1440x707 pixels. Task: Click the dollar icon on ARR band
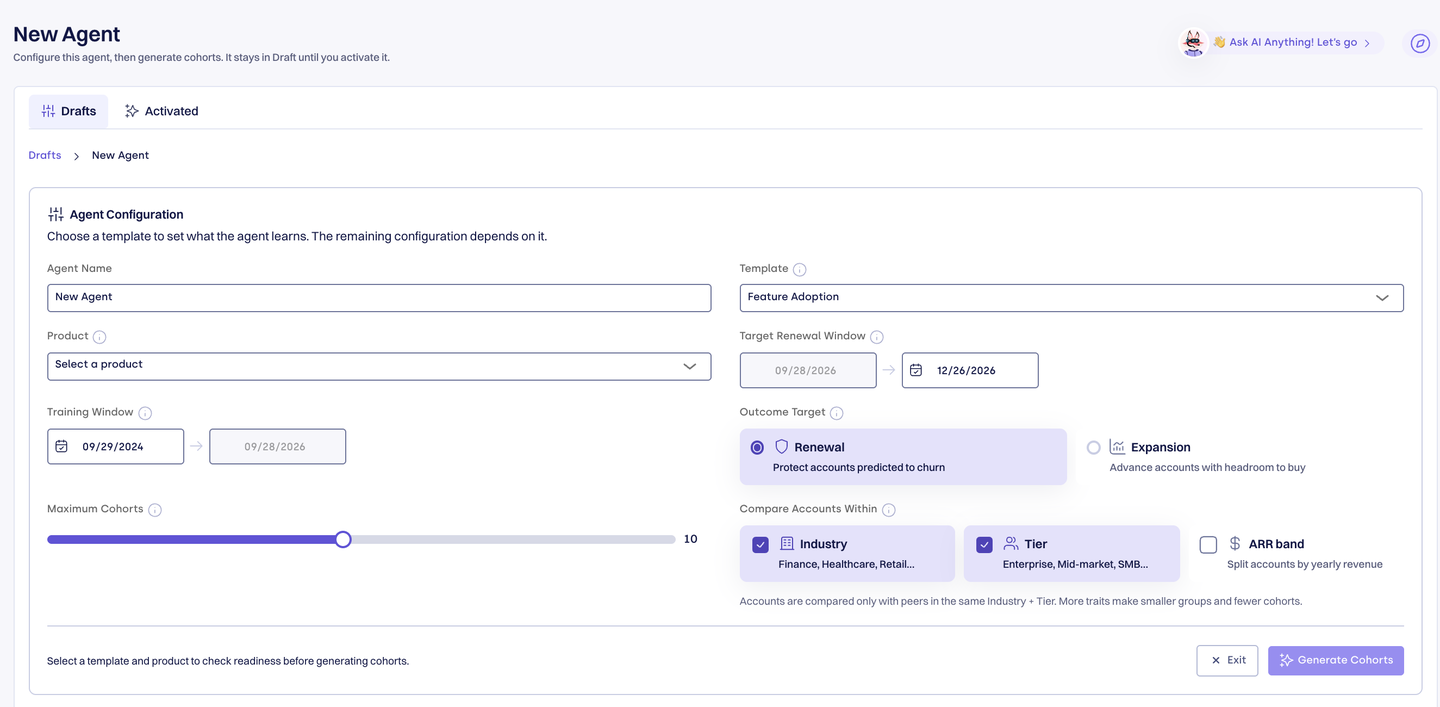tap(1235, 544)
